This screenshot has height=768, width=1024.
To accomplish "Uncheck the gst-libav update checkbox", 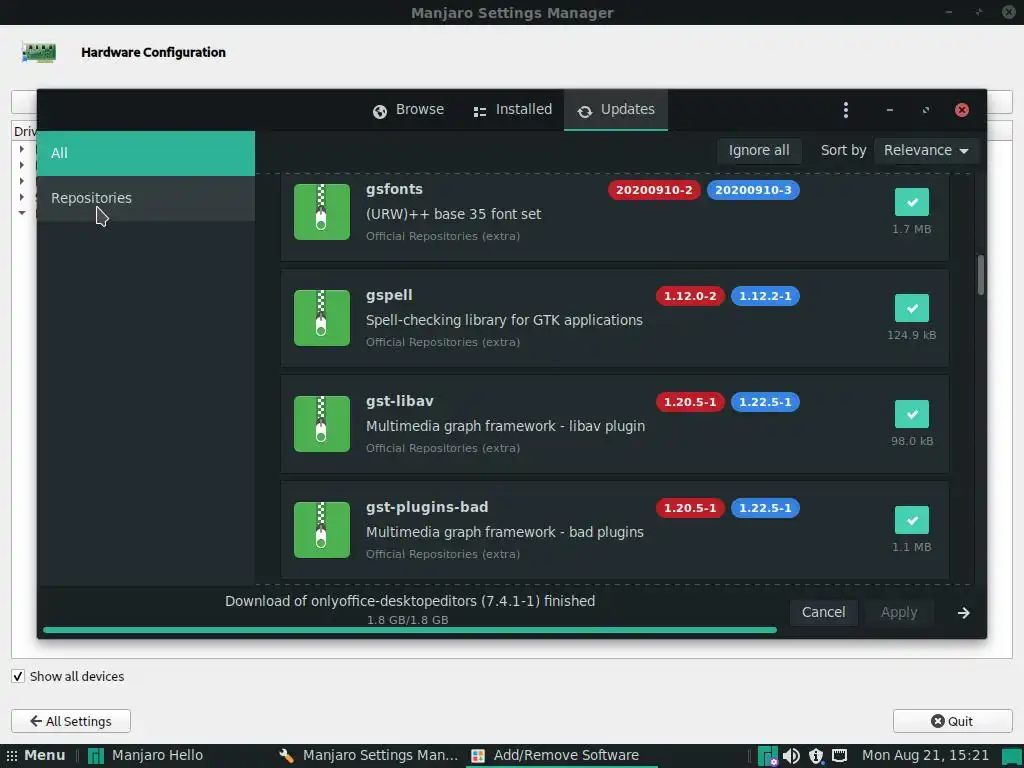I will tap(912, 413).
